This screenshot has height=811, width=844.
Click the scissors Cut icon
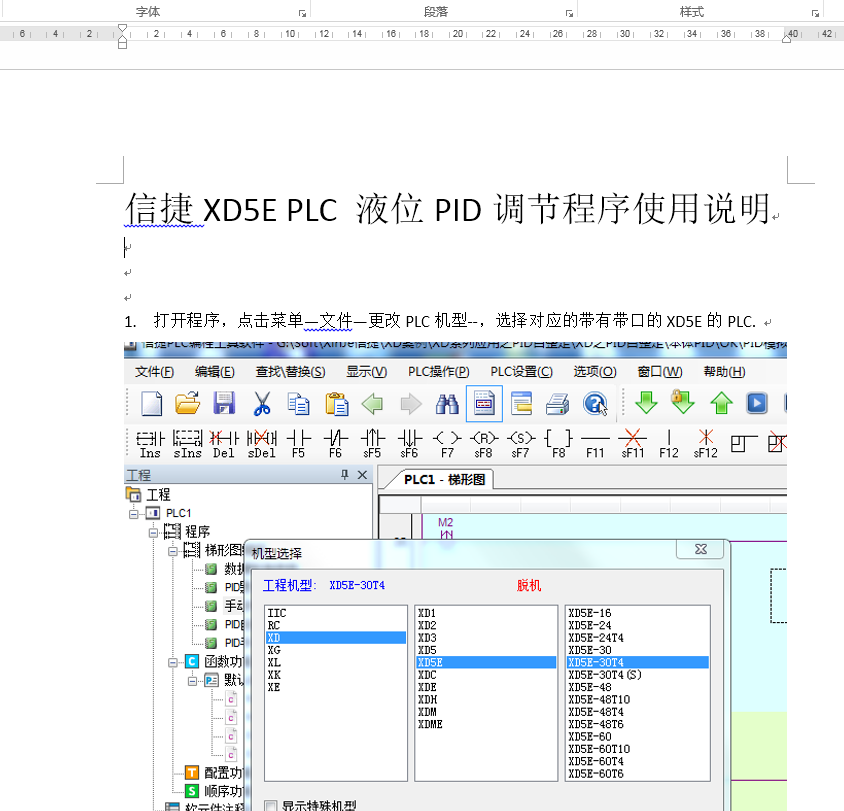[x=261, y=403]
